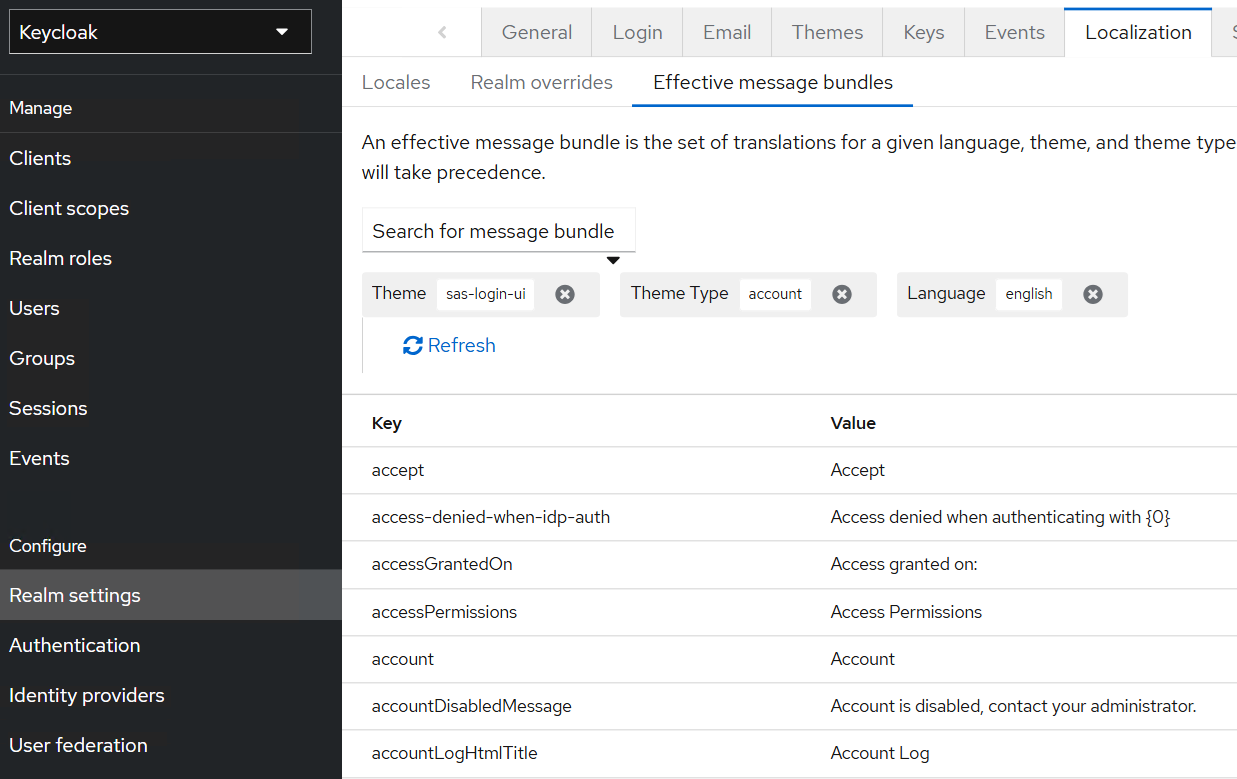This screenshot has height=779, width=1237.
Task: Switch to the General tab
Action: click(x=537, y=32)
